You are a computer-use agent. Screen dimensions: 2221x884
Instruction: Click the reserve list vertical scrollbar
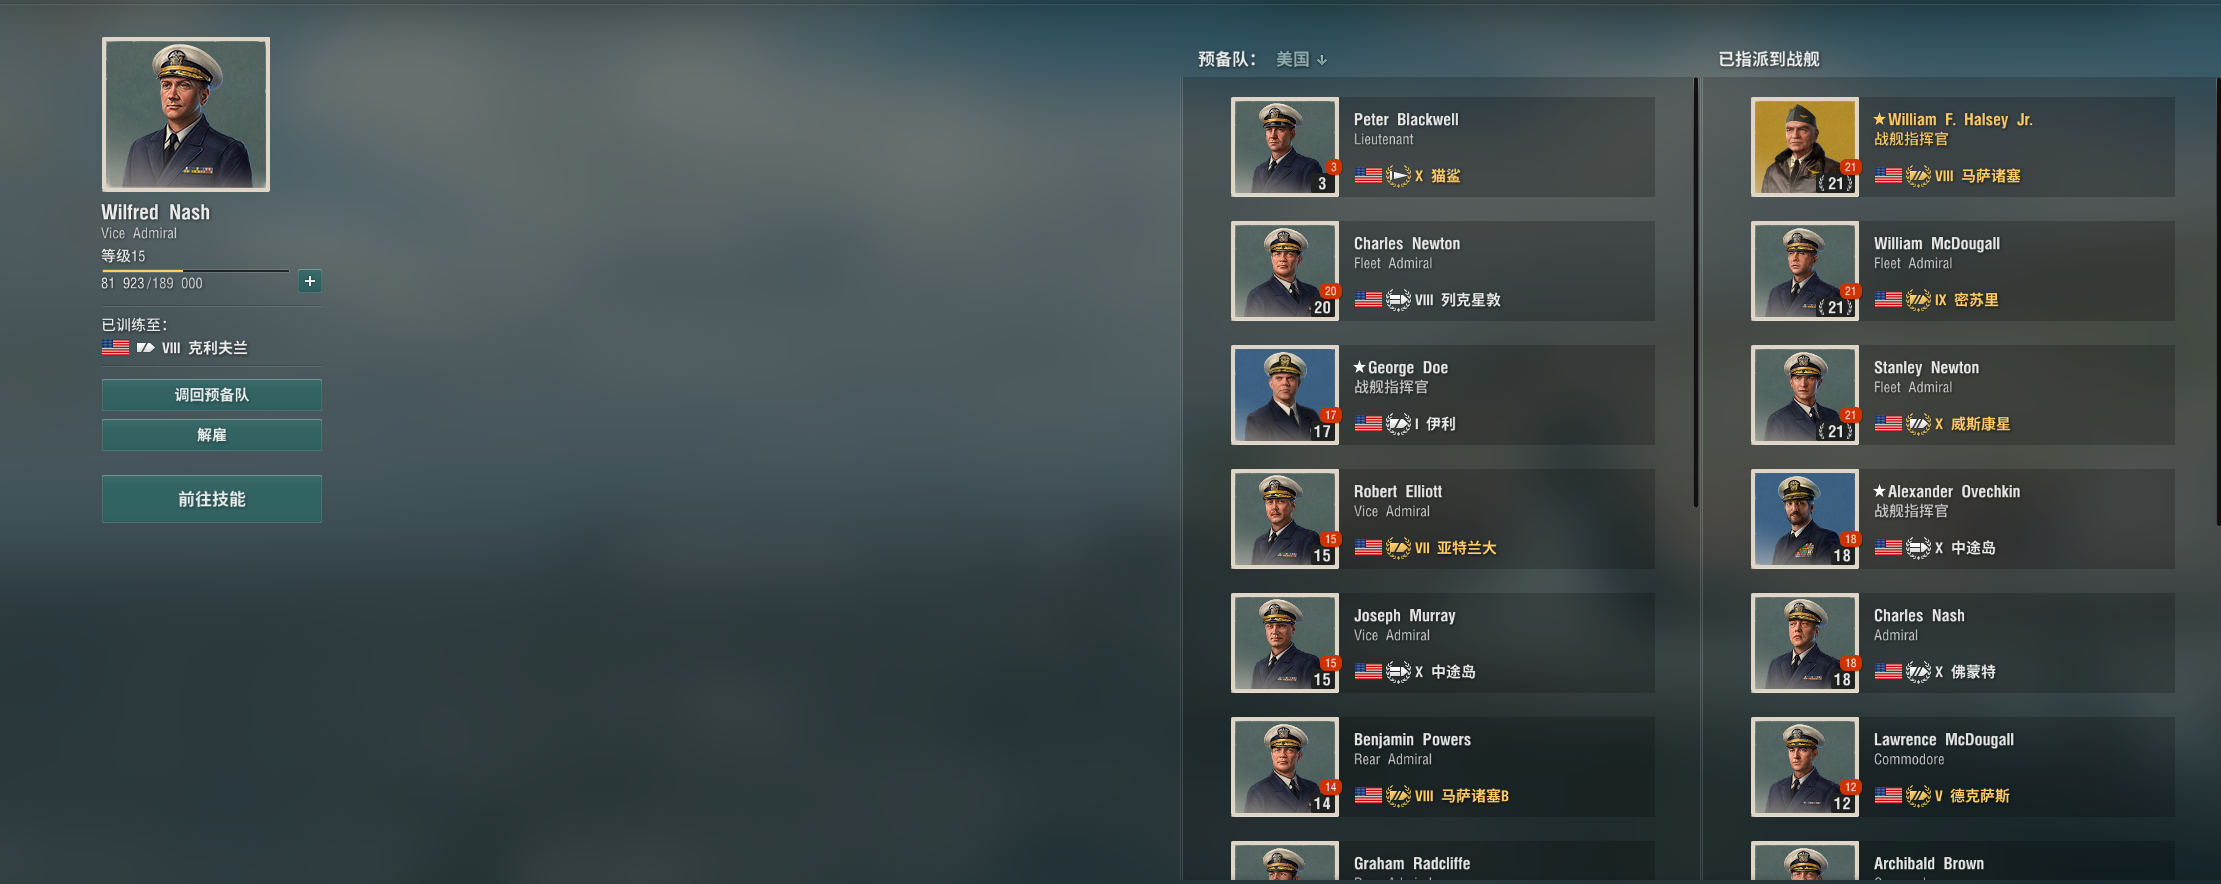tap(1696, 292)
